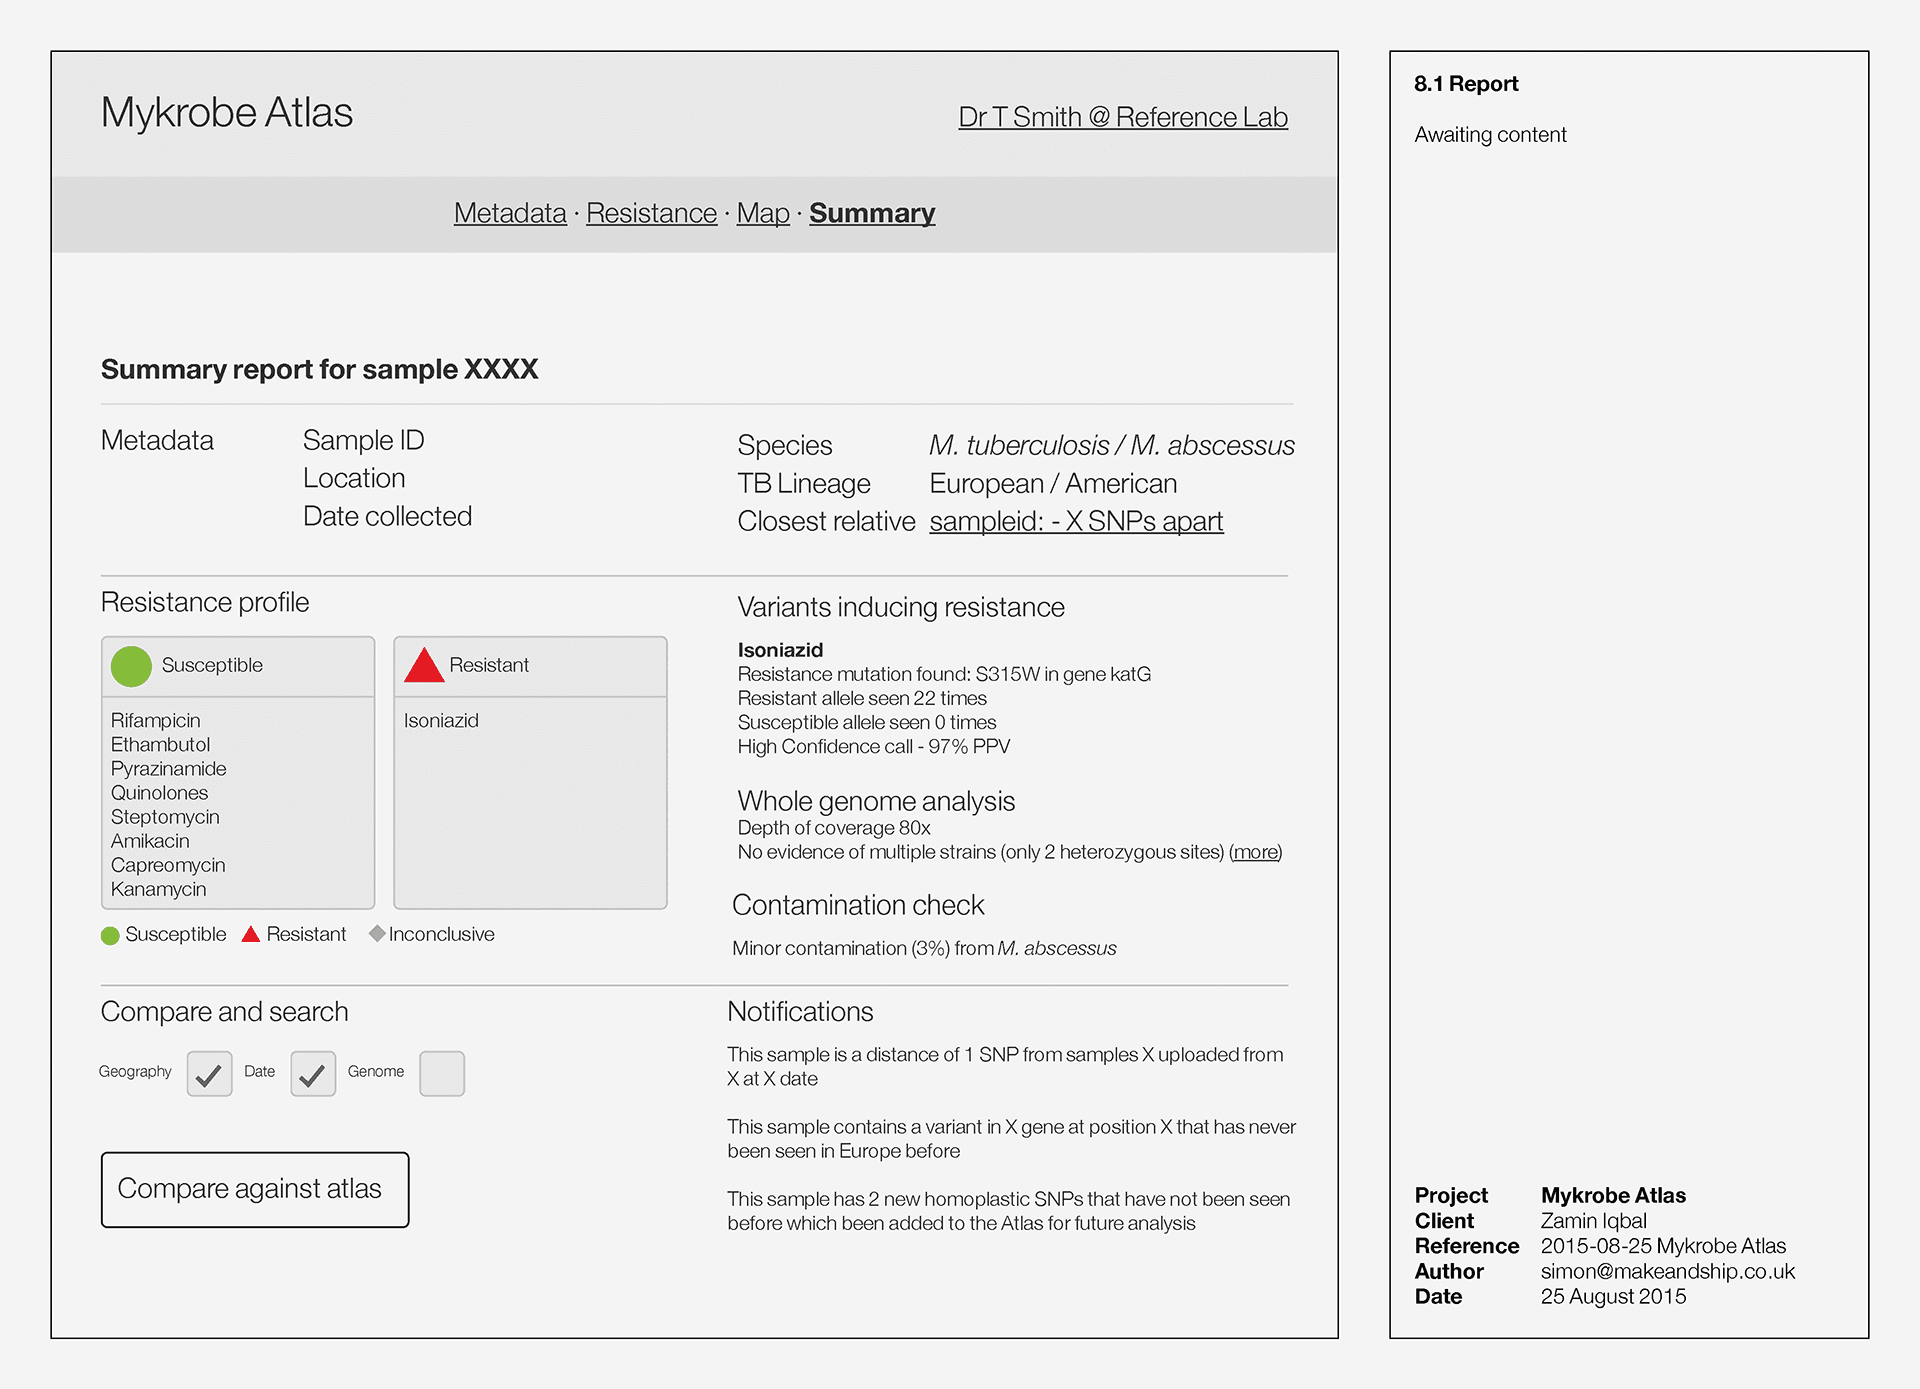
Task: Click the Compare and search heading
Action: [x=225, y=1011]
